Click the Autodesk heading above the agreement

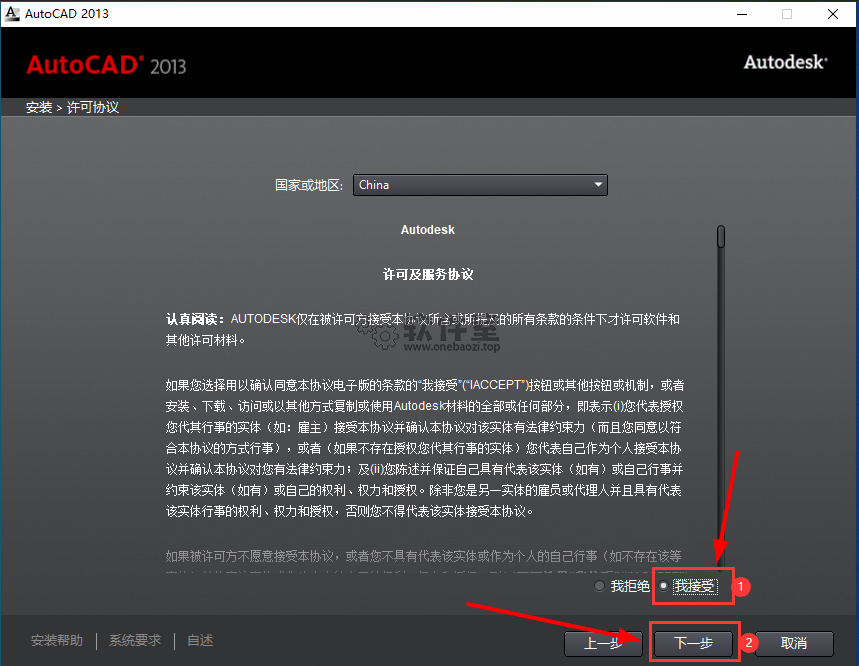tap(428, 230)
